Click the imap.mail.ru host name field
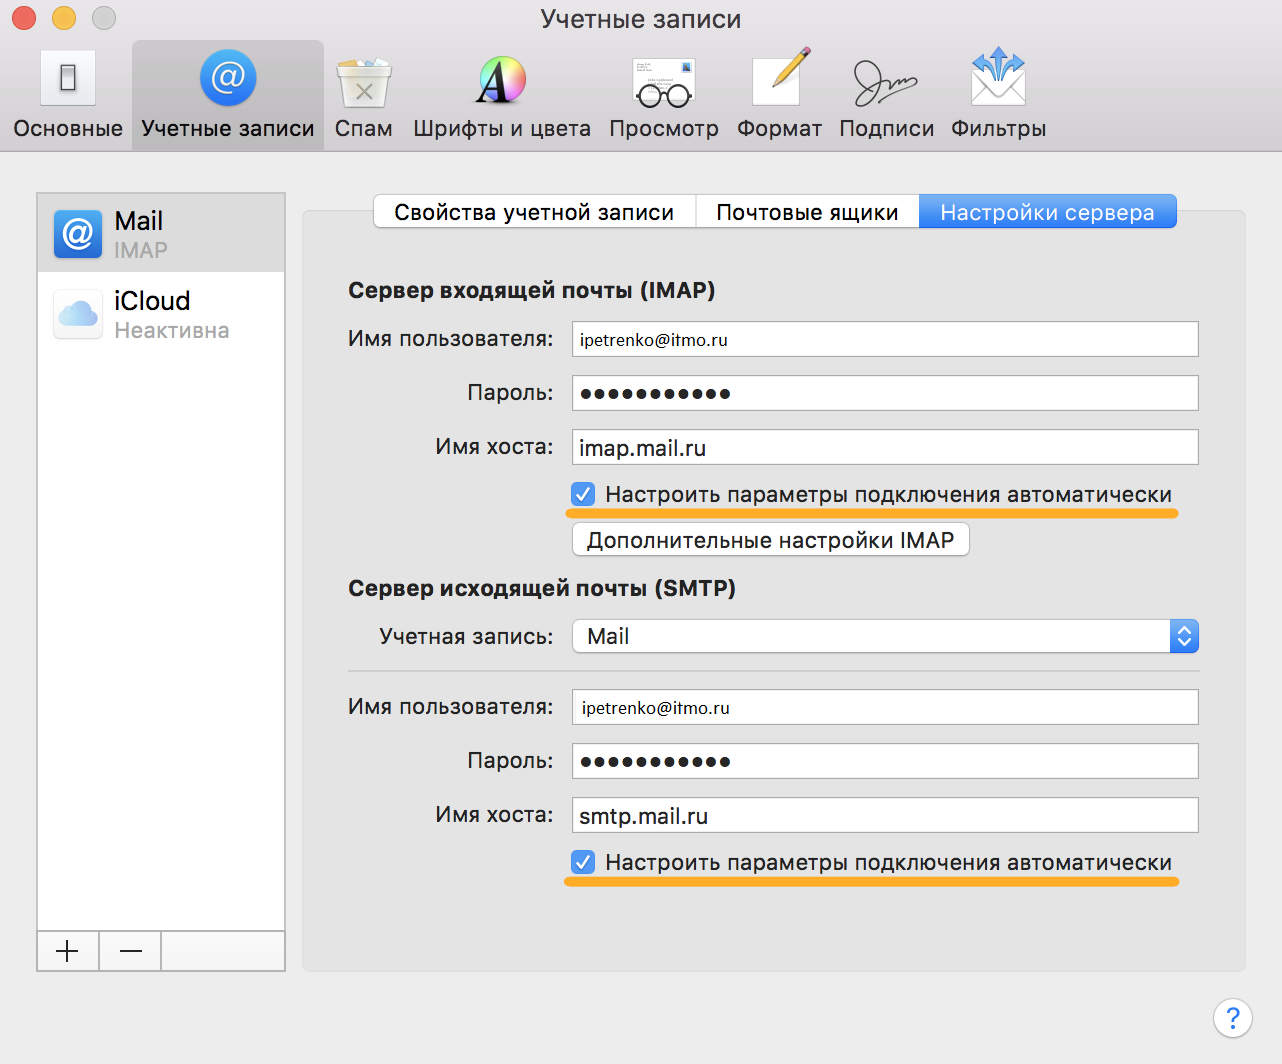Image resolution: width=1282 pixels, height=1064 pixels. tap(885, 447)
